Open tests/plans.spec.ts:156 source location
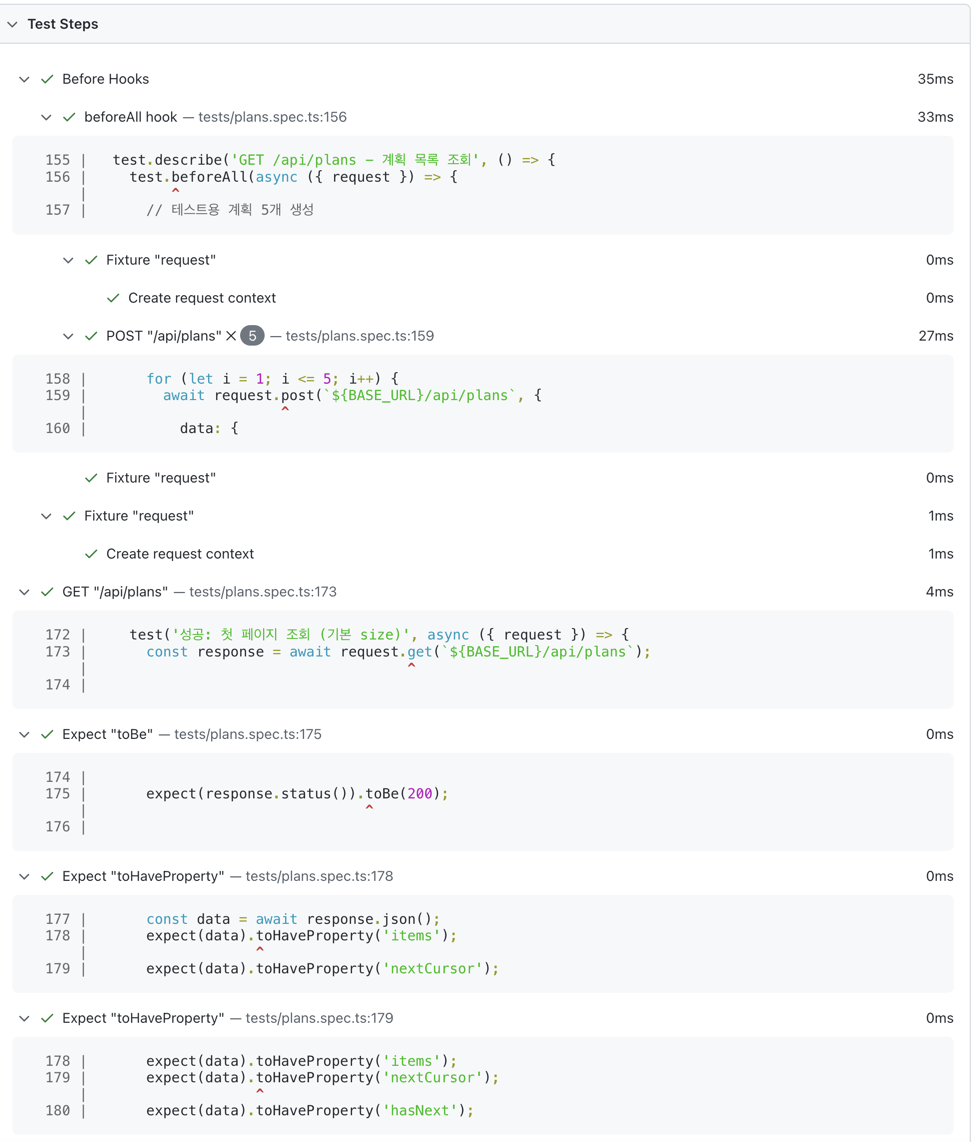 [272, 117]
